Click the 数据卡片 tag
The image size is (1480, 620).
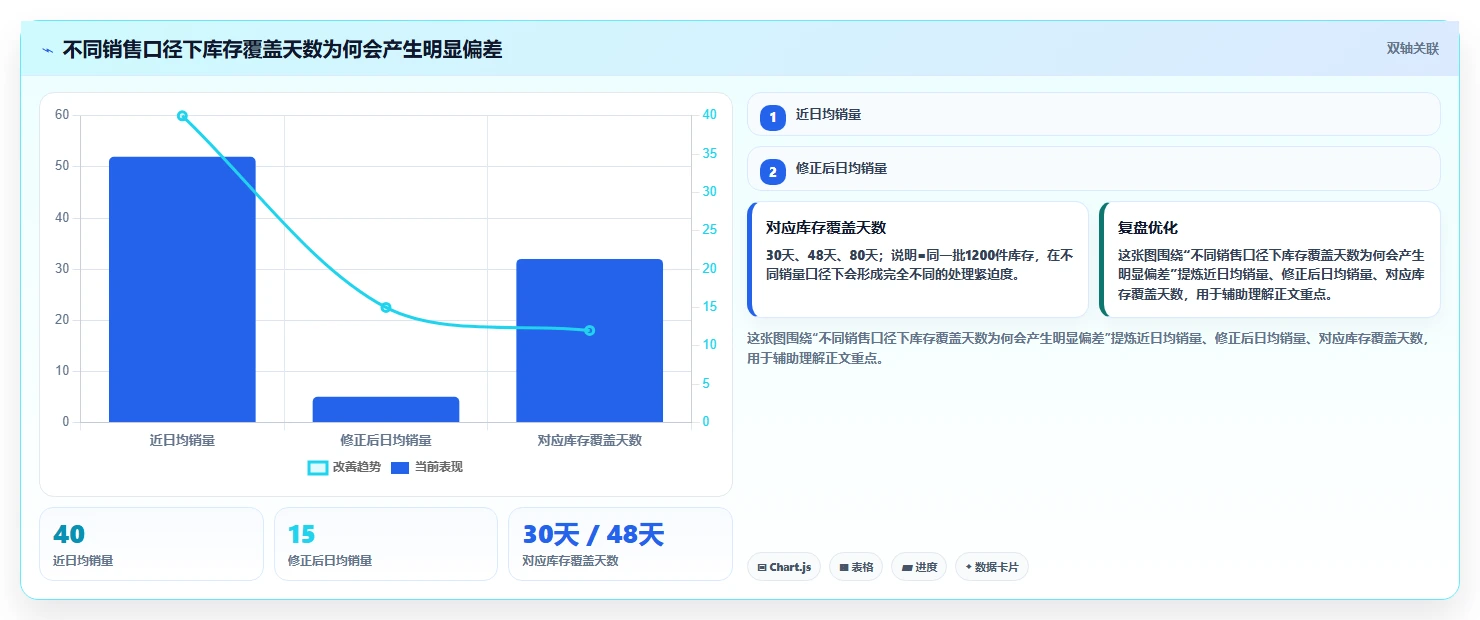(992, 567)
